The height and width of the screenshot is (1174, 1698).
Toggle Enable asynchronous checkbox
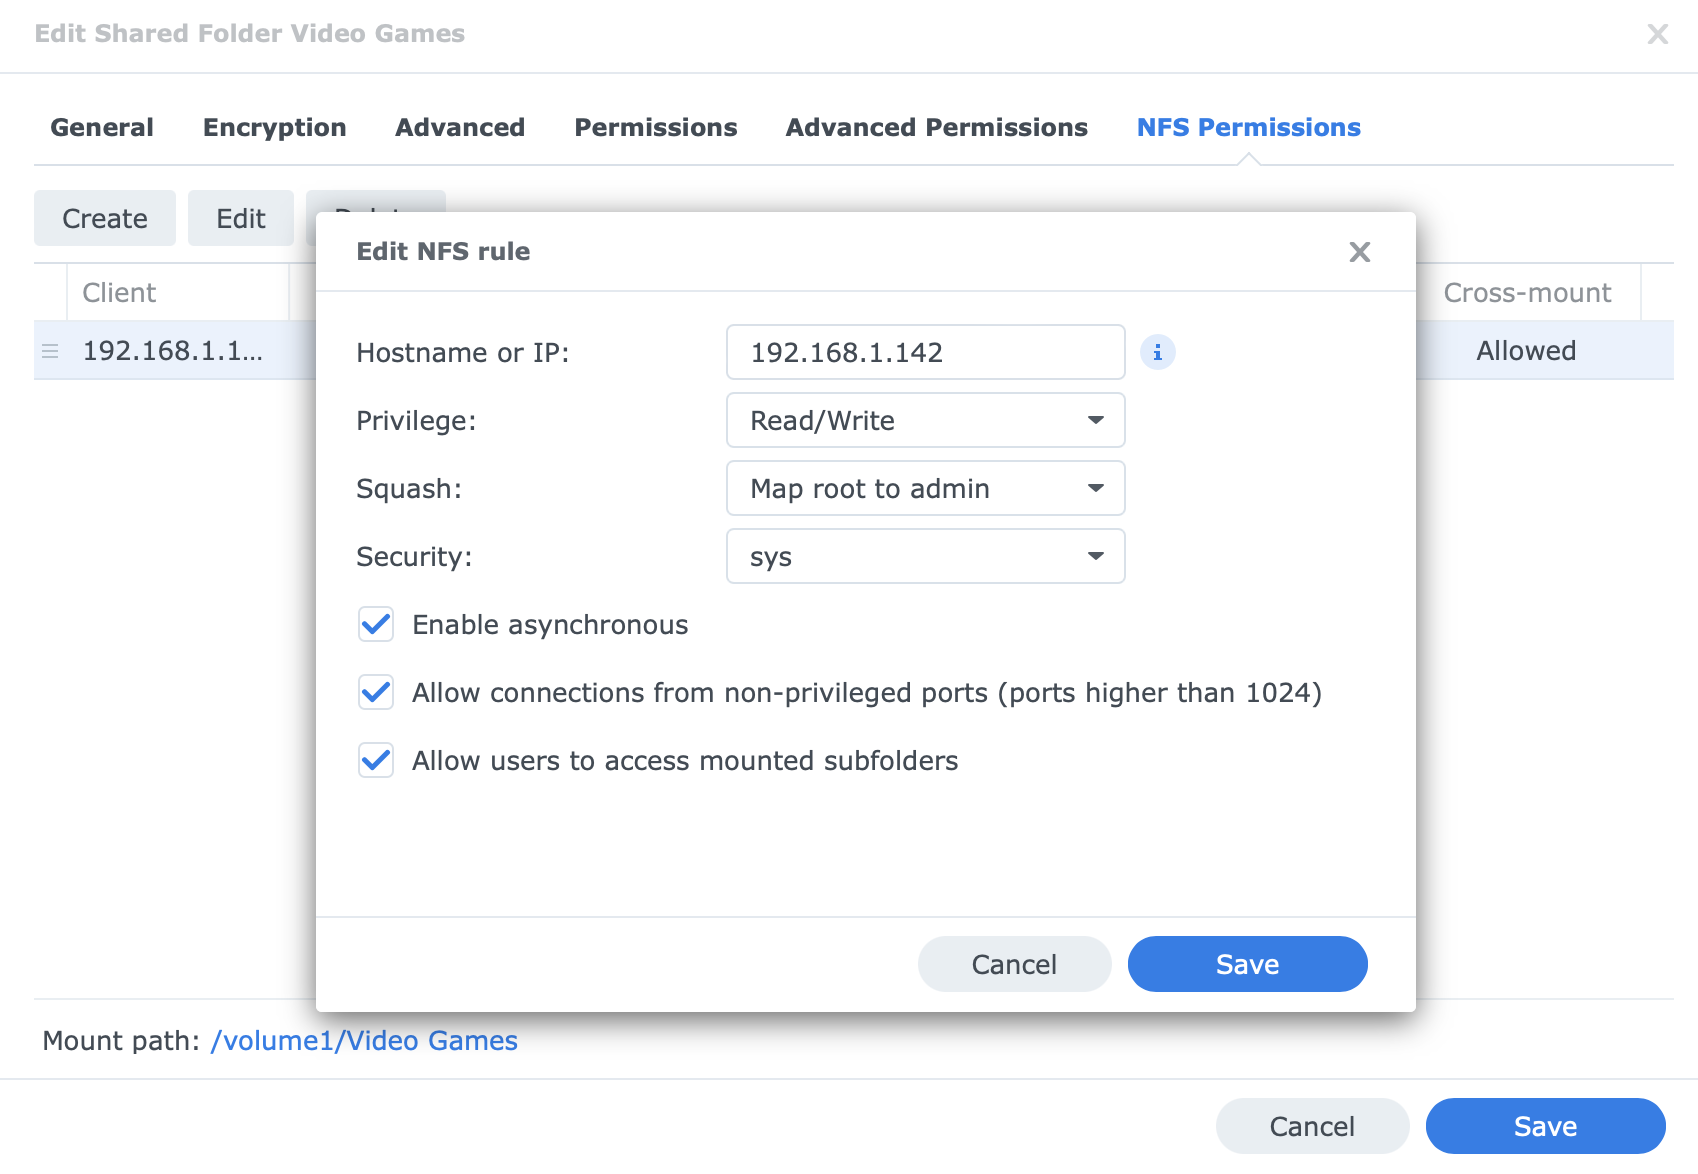[376, 625]
